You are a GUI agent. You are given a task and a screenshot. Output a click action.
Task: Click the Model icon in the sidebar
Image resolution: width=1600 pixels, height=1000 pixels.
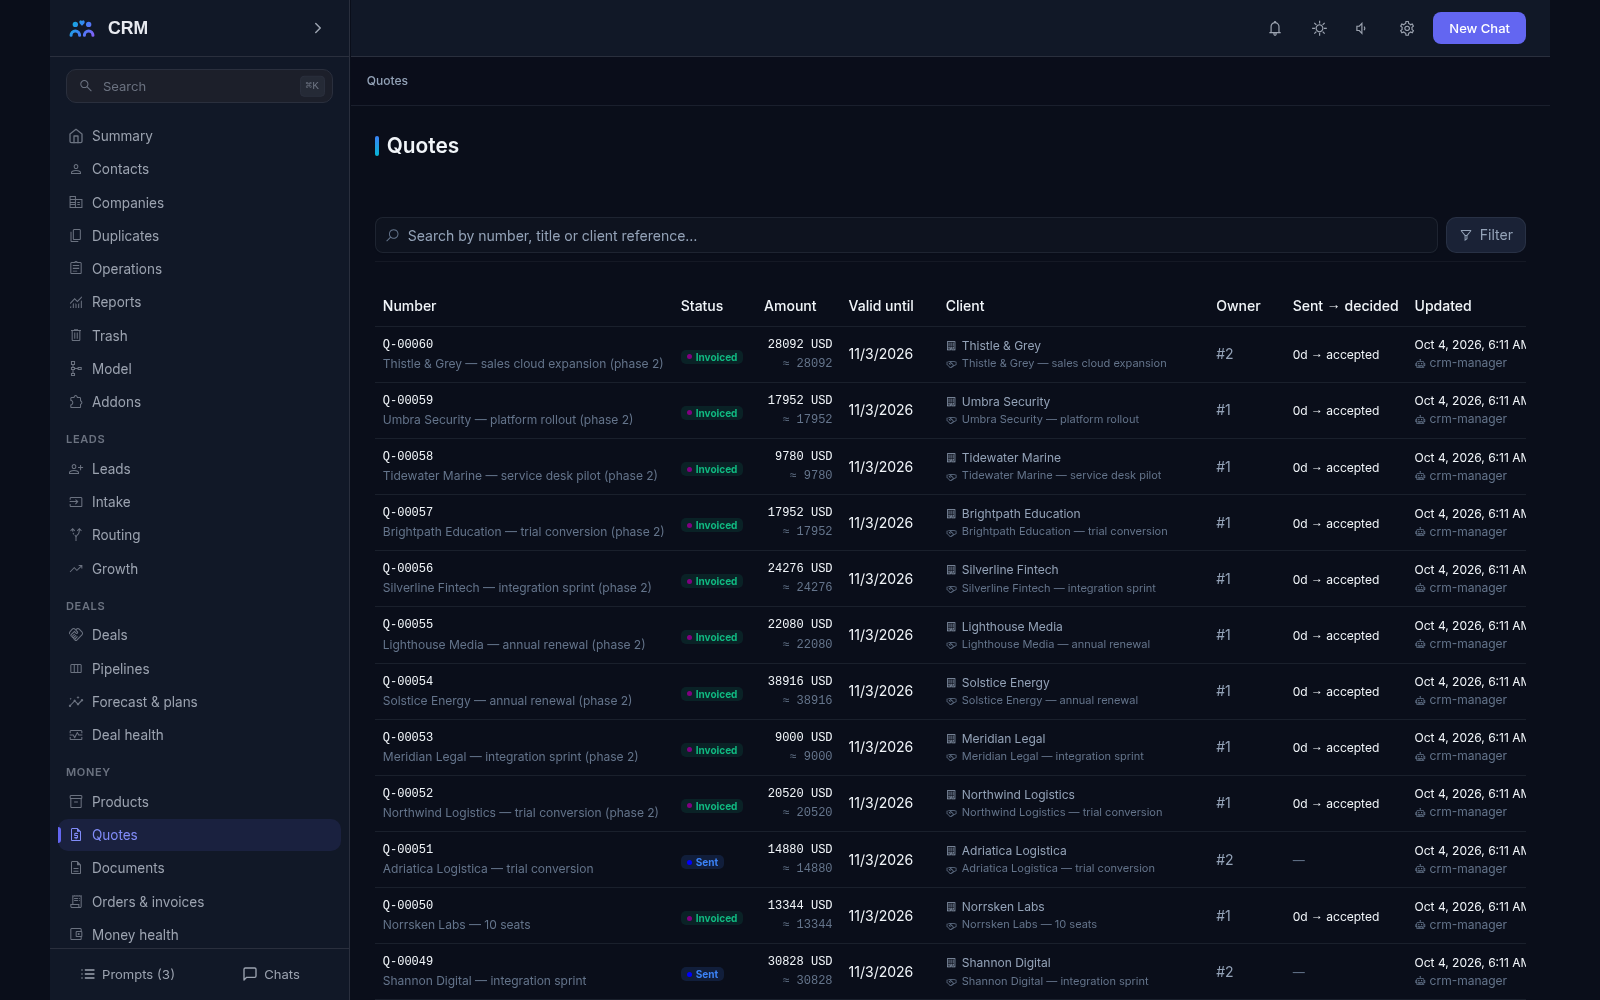(x=76, y=369)
